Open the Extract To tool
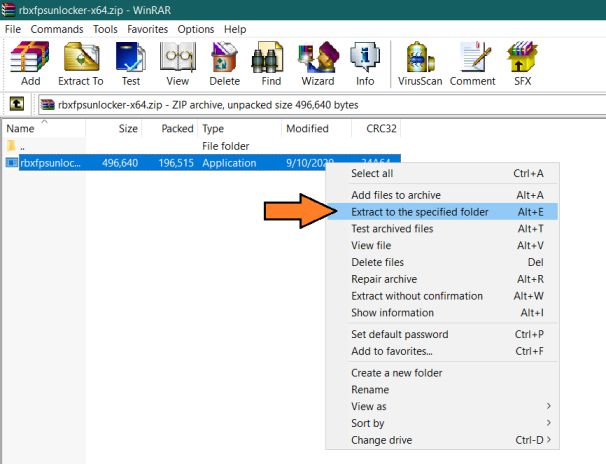606x464 pixels. (81, 64)
